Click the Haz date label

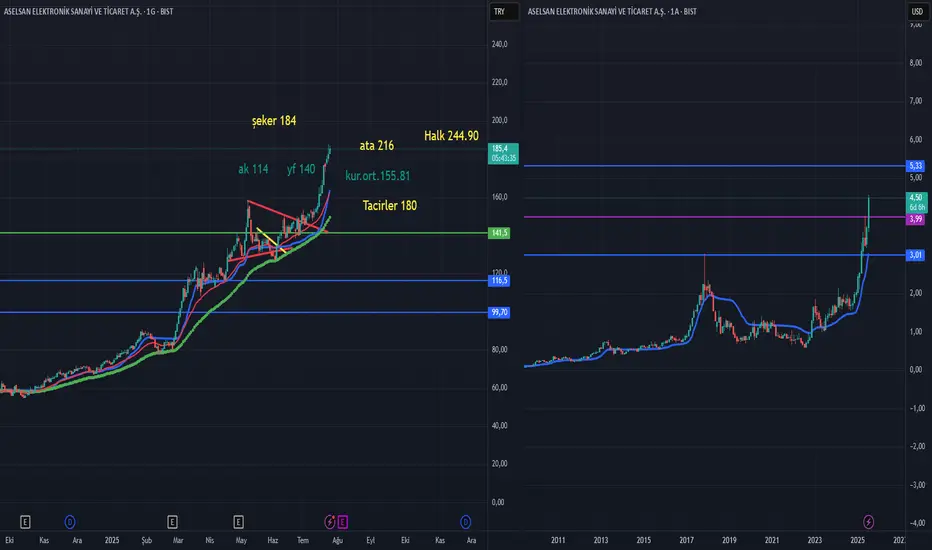coord(272,540)
